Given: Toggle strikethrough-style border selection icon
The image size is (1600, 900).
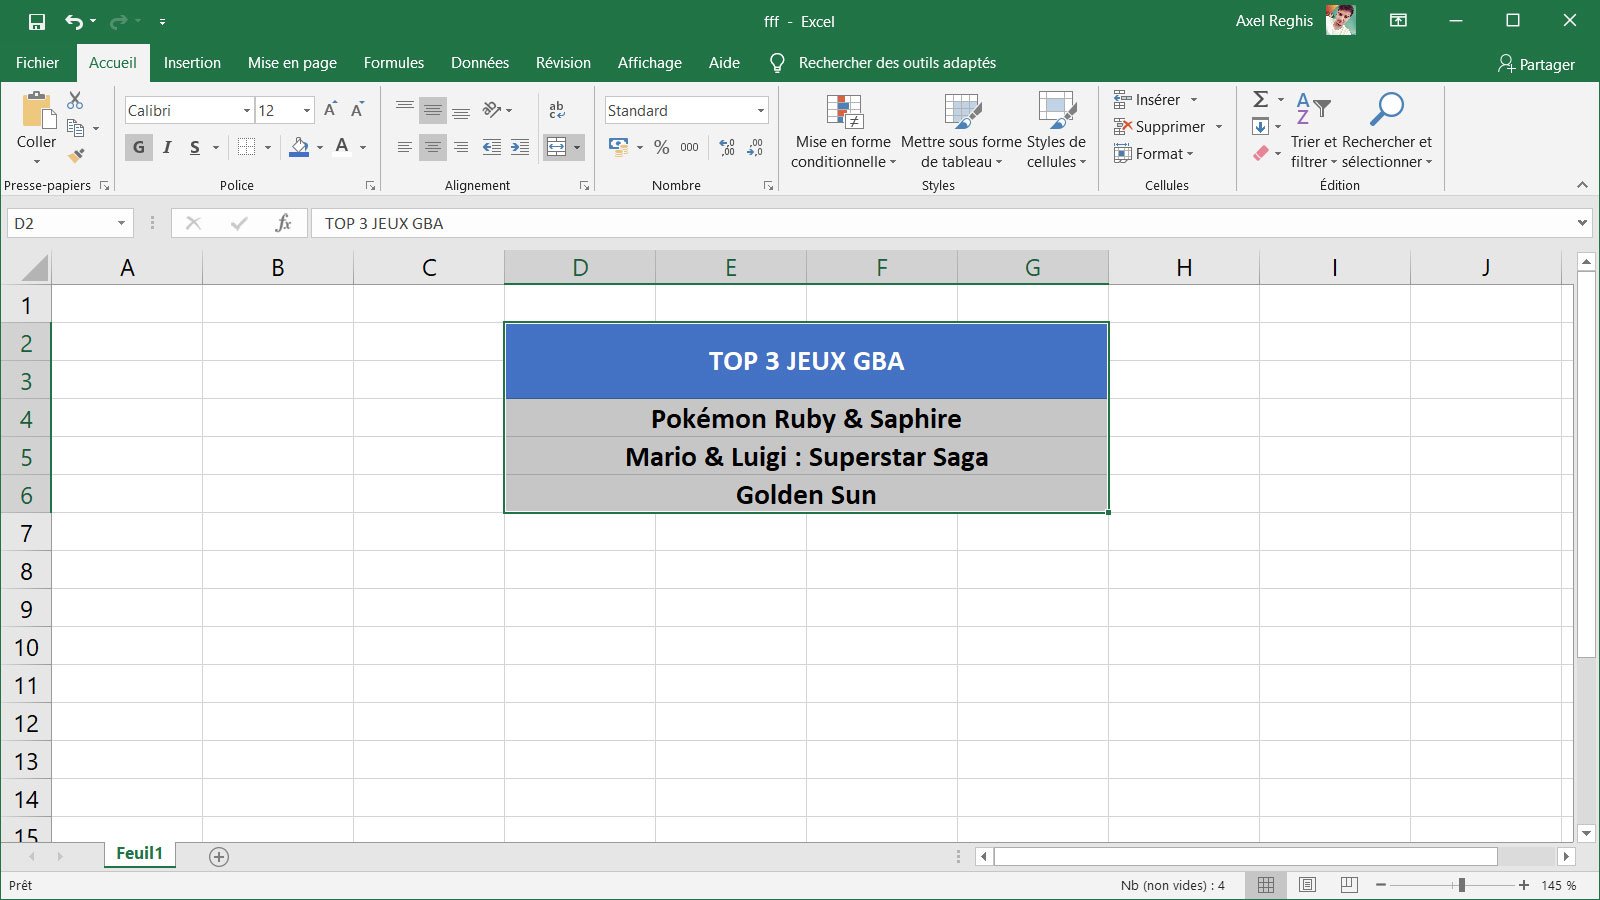Looking at the screenshot, I should [x=244, y=147].
